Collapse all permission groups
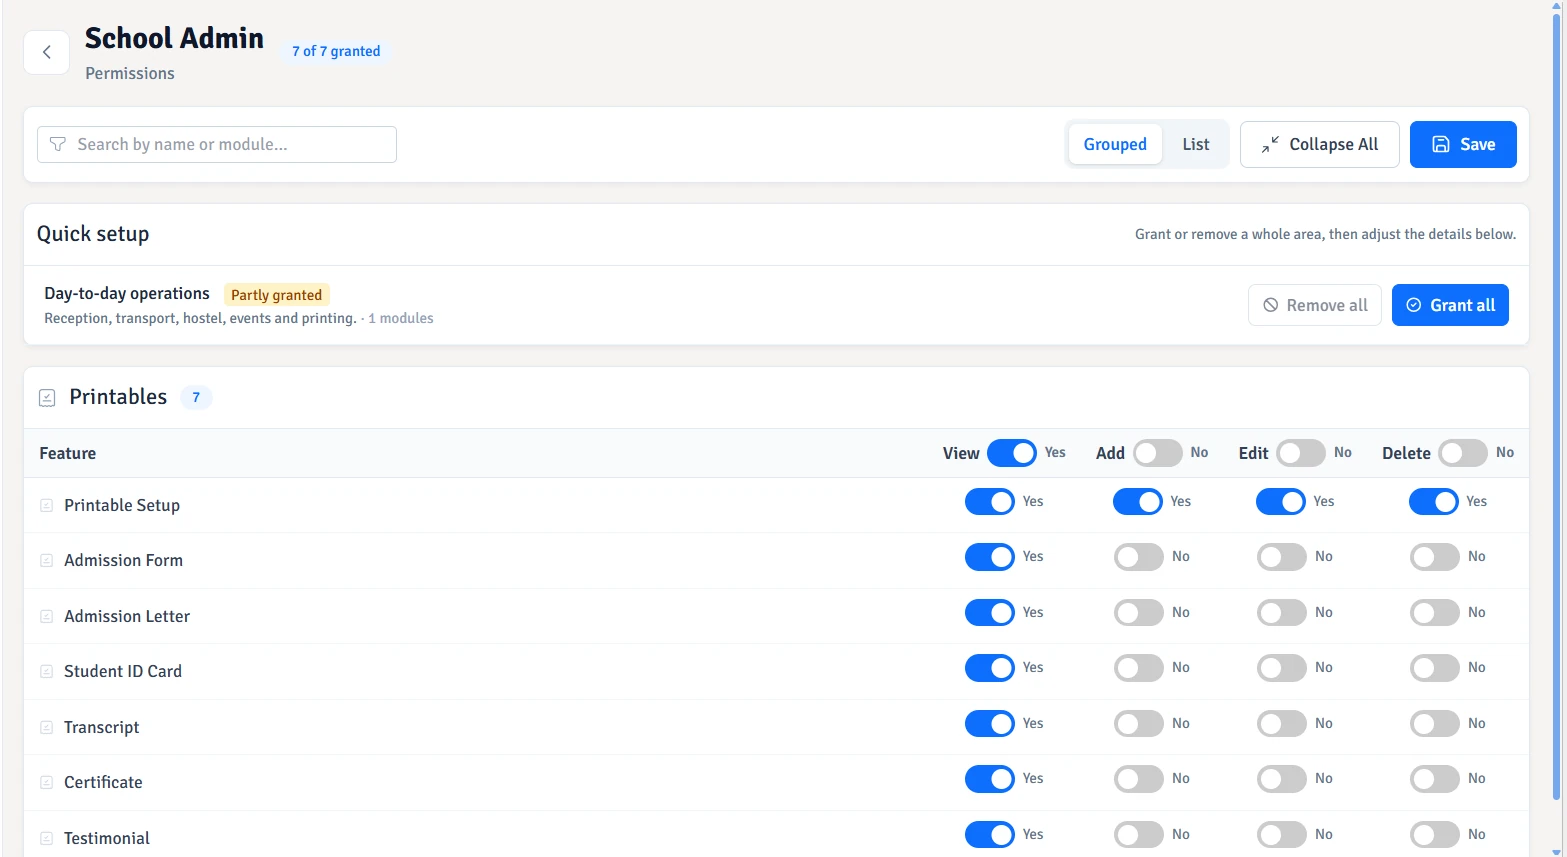The image size is (1567, 857). pos(1319,144)
